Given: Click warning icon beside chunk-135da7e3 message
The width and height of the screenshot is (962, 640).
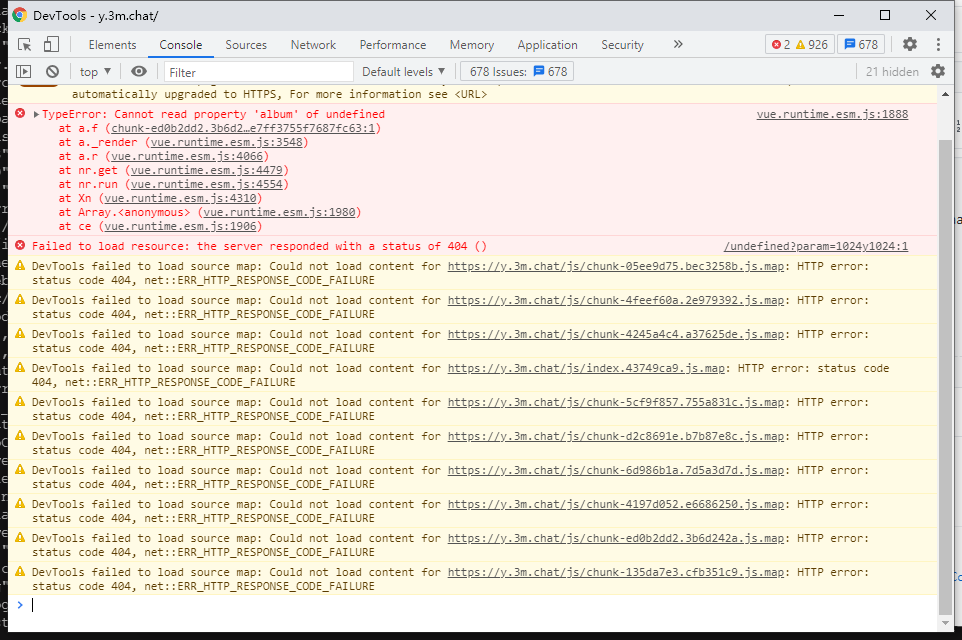Looking at the screenshot, I should [x=20, y=571].
